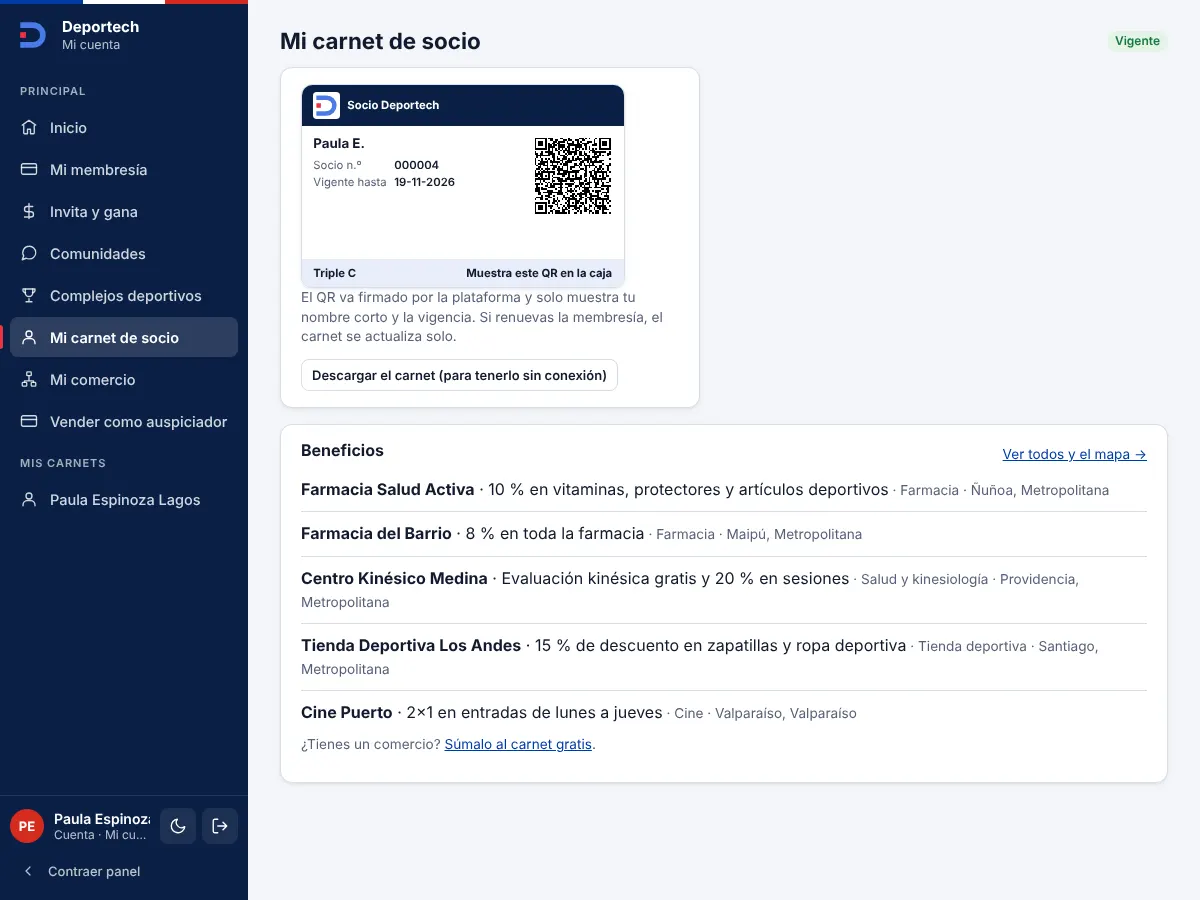Click the Mi cuenta subtitle under Deportech
Screen dimensions: 1200x900
(91, 45)
